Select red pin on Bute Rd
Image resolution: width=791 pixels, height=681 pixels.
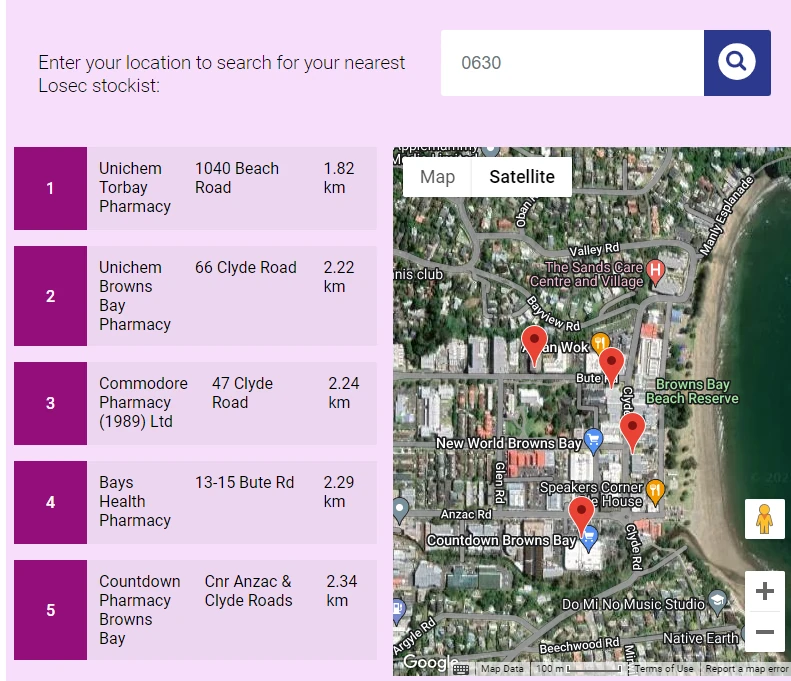(611, 367)
